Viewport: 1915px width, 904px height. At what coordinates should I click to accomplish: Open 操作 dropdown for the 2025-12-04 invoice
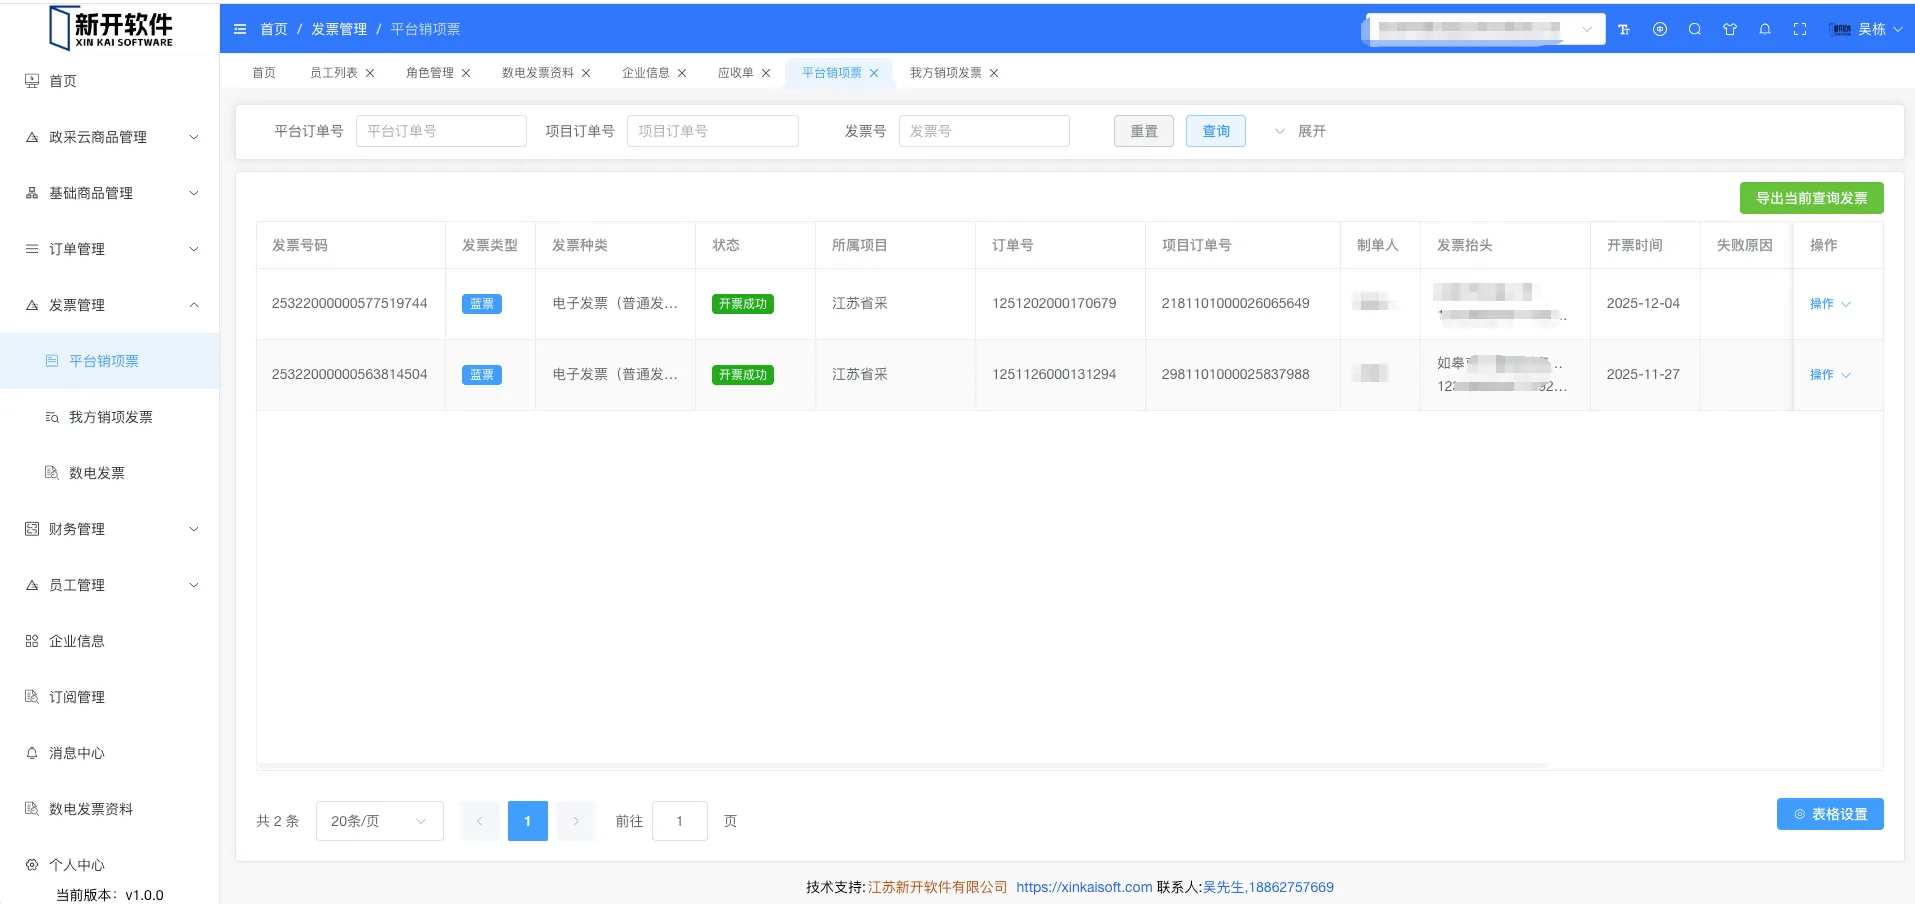pos(1829,304)
